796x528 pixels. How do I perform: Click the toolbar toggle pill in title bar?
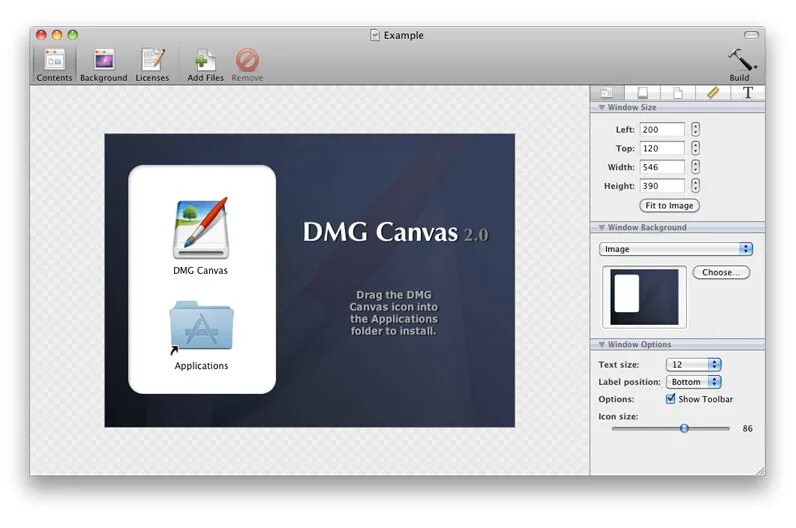(751, 35)
